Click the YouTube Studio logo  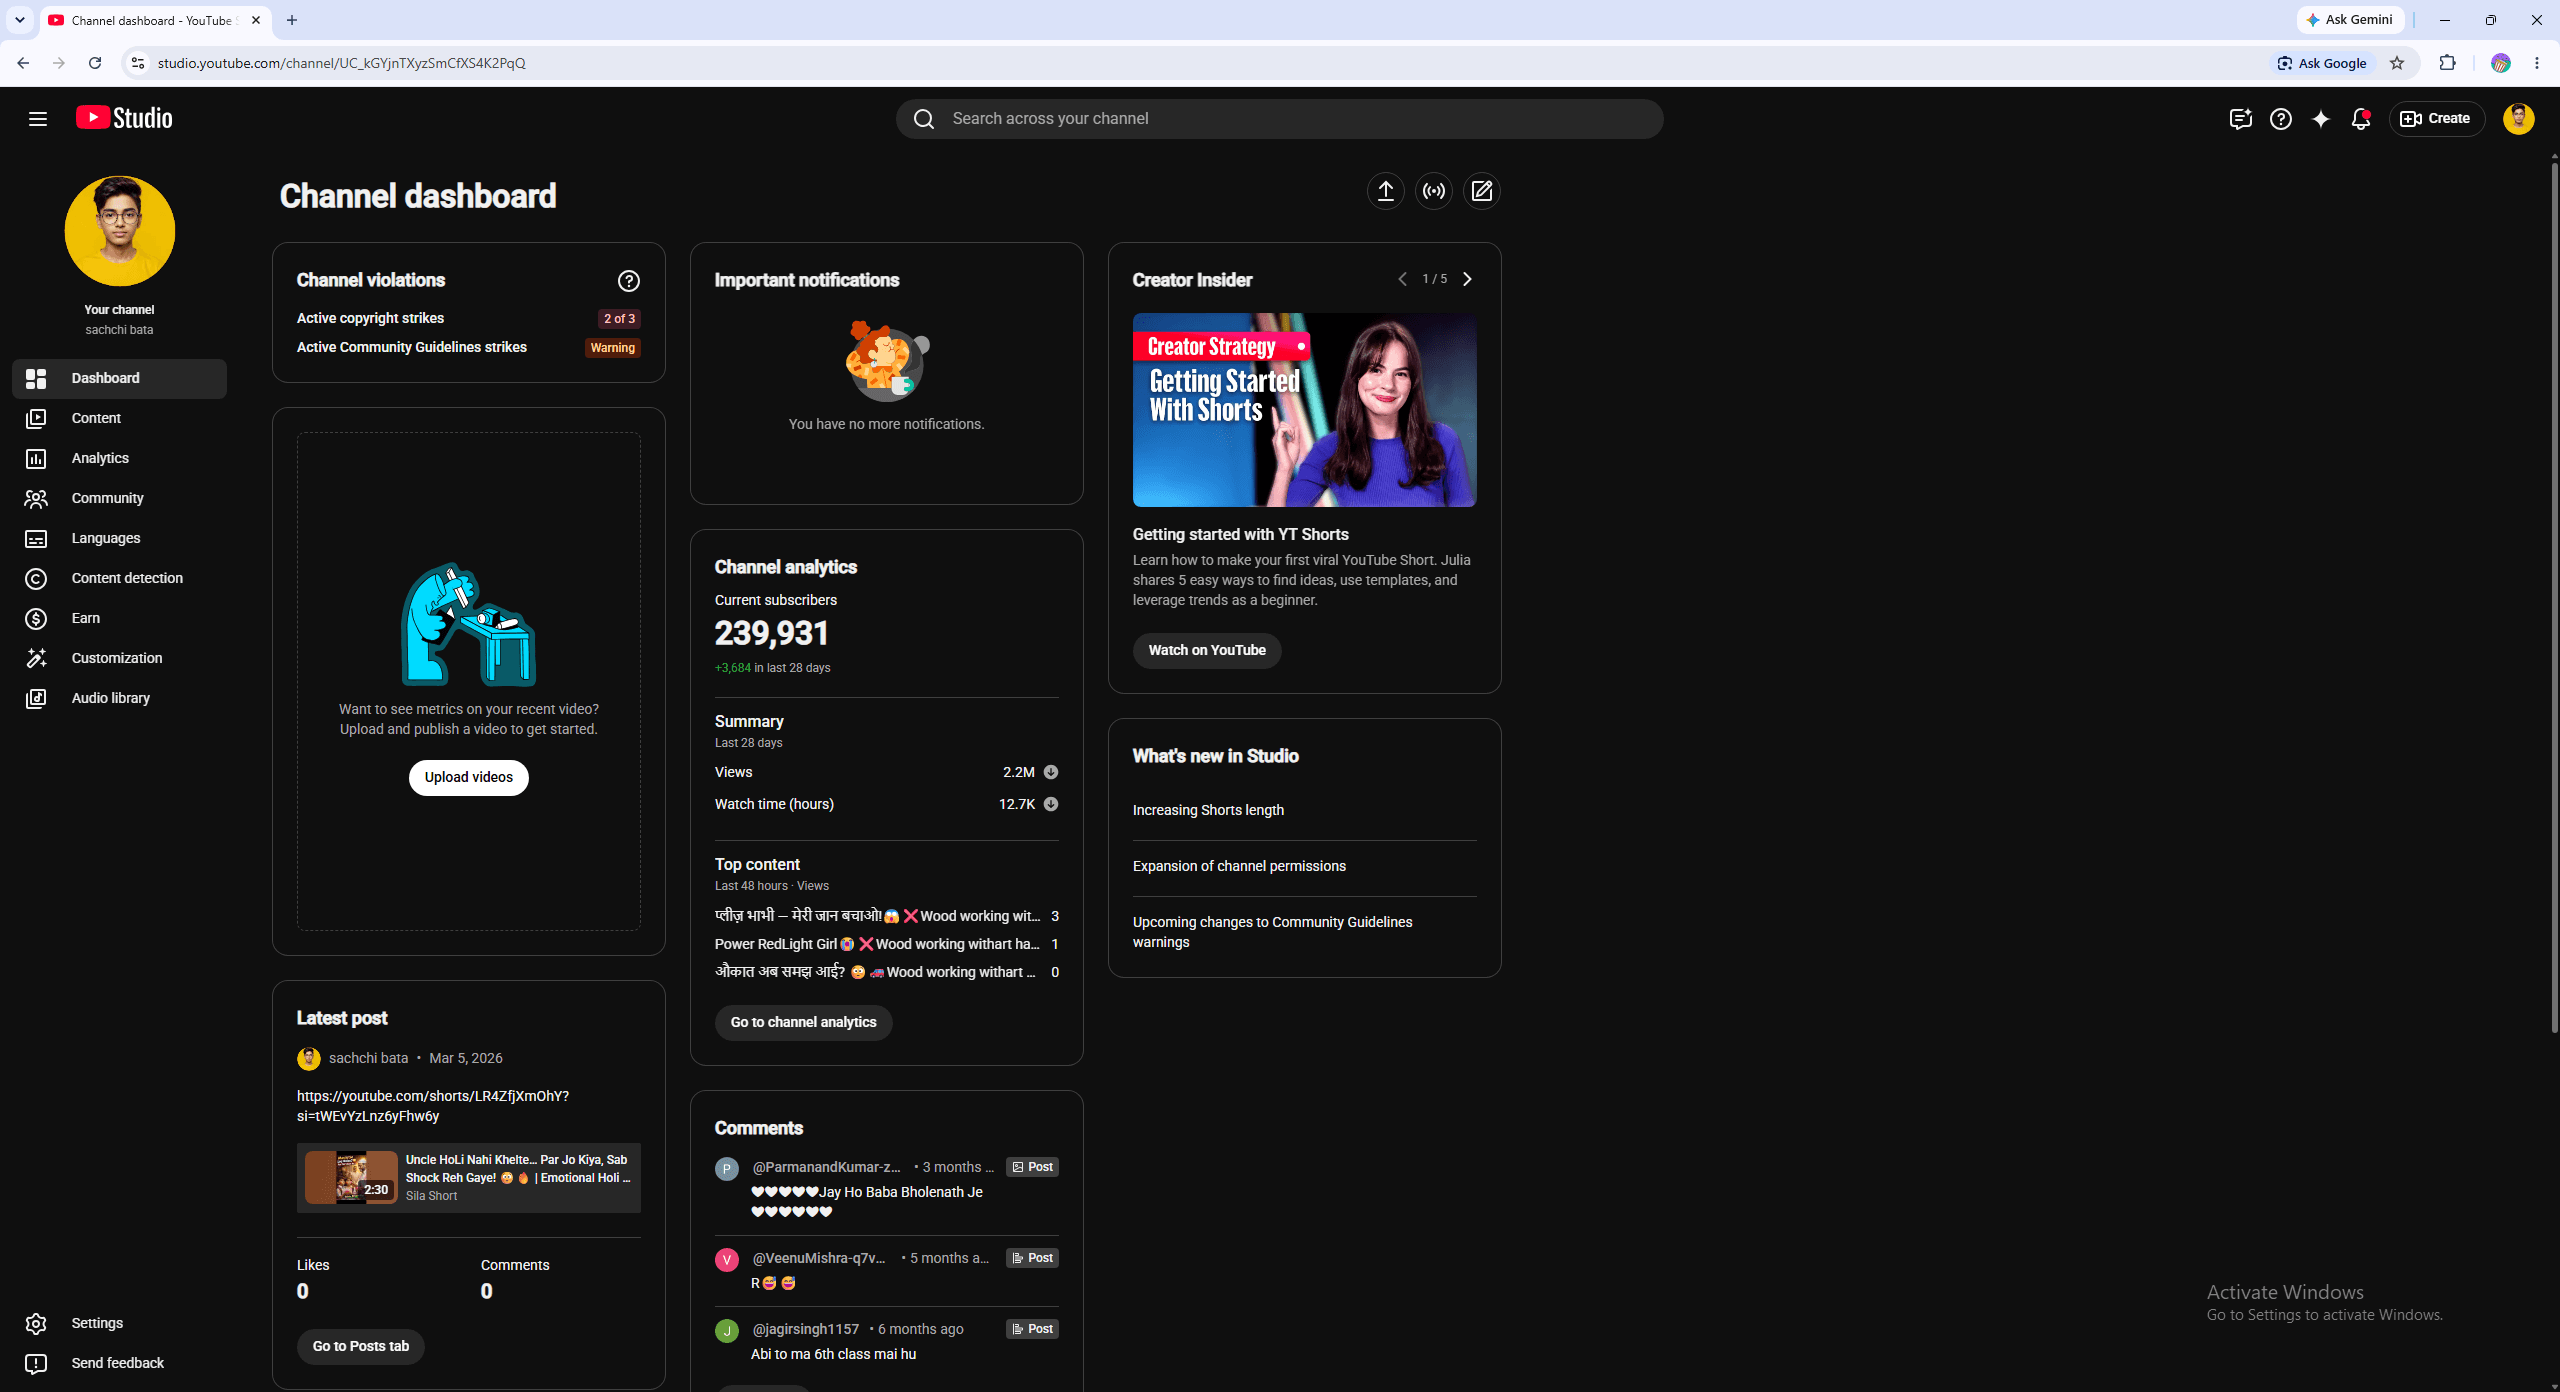[124, 118]
